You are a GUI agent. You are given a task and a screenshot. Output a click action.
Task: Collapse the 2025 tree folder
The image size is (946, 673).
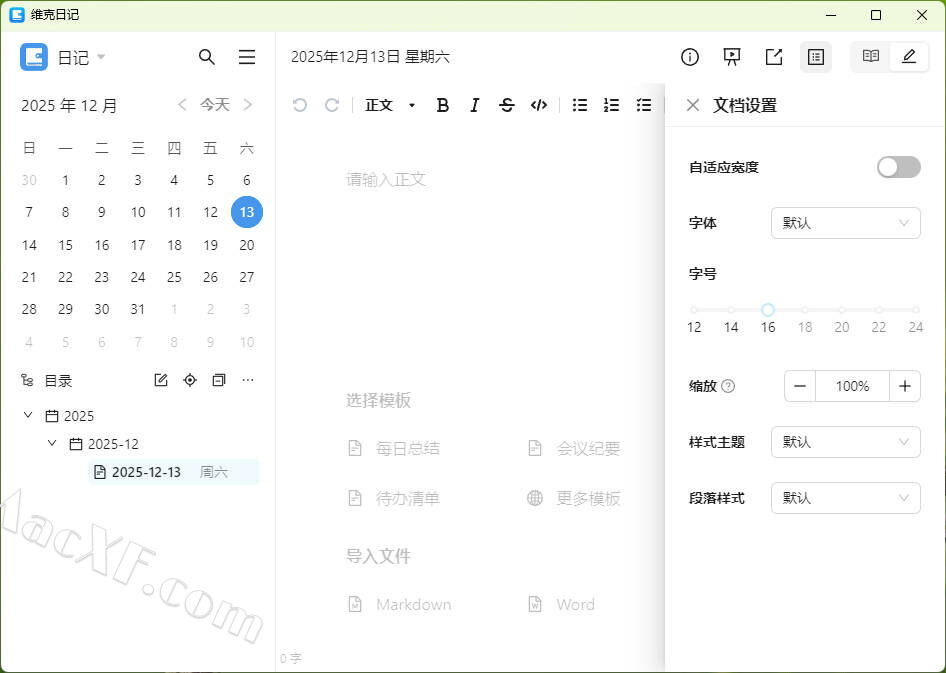pyautogui.click(x=28, y=415)
